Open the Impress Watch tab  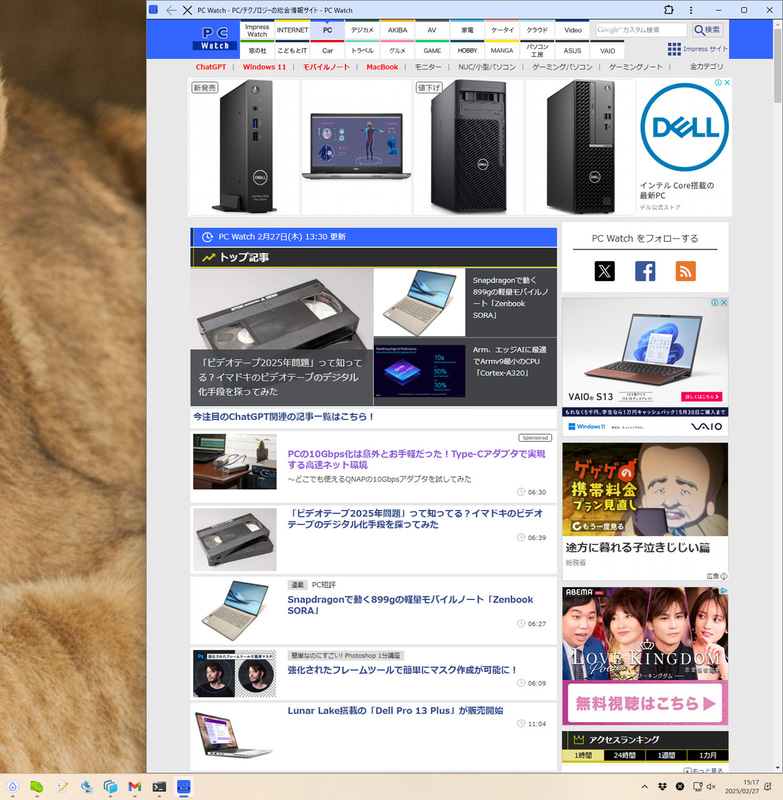point(257,30)
